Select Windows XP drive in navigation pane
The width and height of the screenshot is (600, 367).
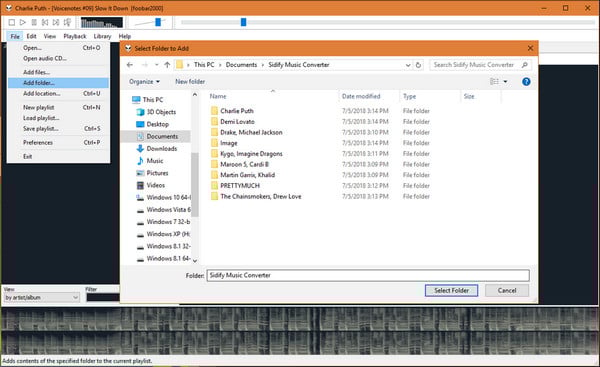click(x=163, y=234)
